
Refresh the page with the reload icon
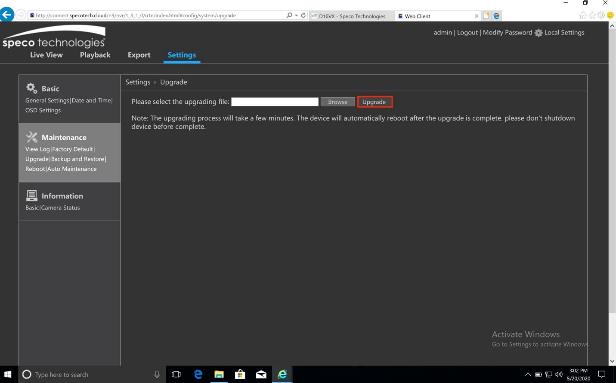(x=303, y=15)
